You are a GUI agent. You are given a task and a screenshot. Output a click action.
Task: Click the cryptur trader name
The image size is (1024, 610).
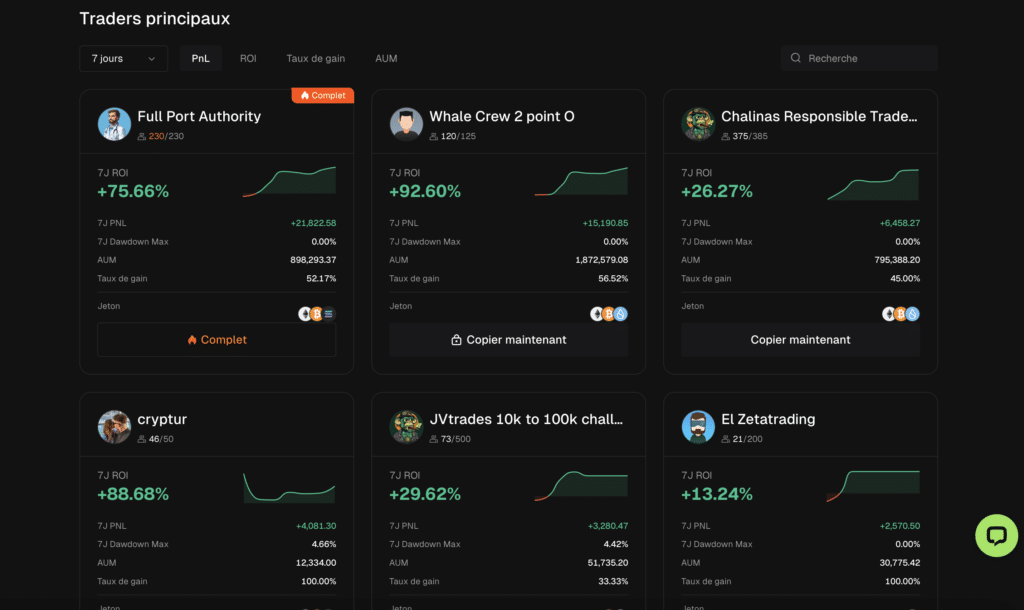(162, 419)
